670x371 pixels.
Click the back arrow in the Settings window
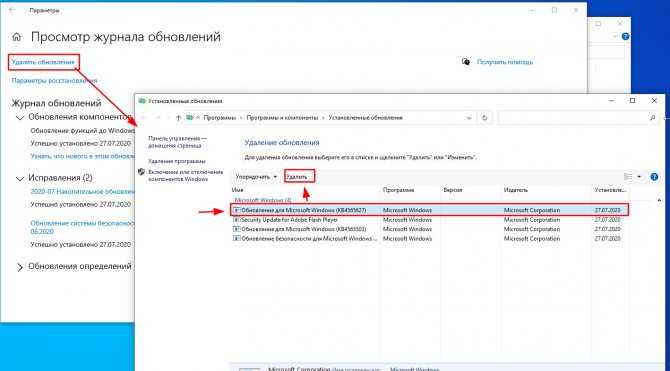point(12,10)
